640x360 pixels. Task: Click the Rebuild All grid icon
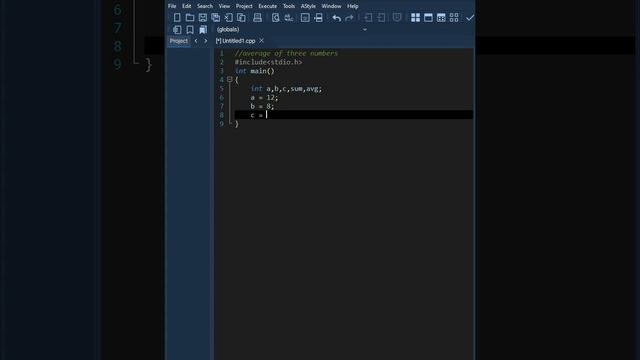(454, 18)
